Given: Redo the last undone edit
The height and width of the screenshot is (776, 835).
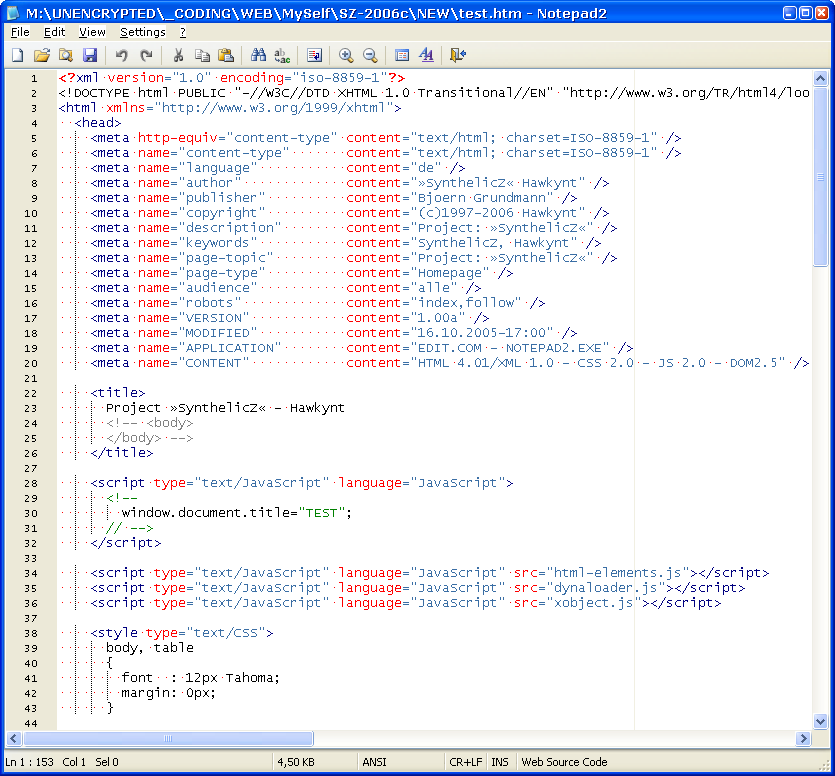Looking at the screenshot, I should [x=146, y=55].
